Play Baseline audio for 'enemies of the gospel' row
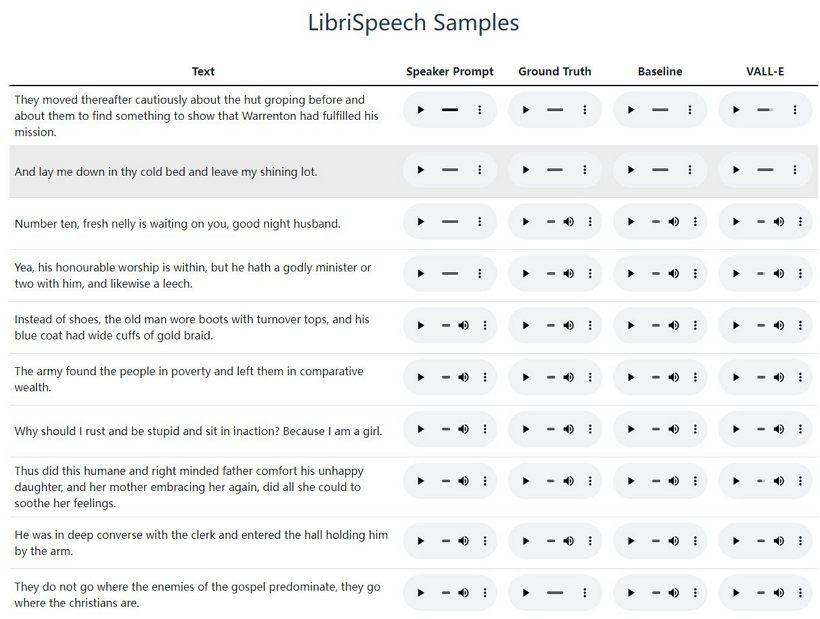Image resolution: width=820 pixels, height=619 pixels. [631, 593]
